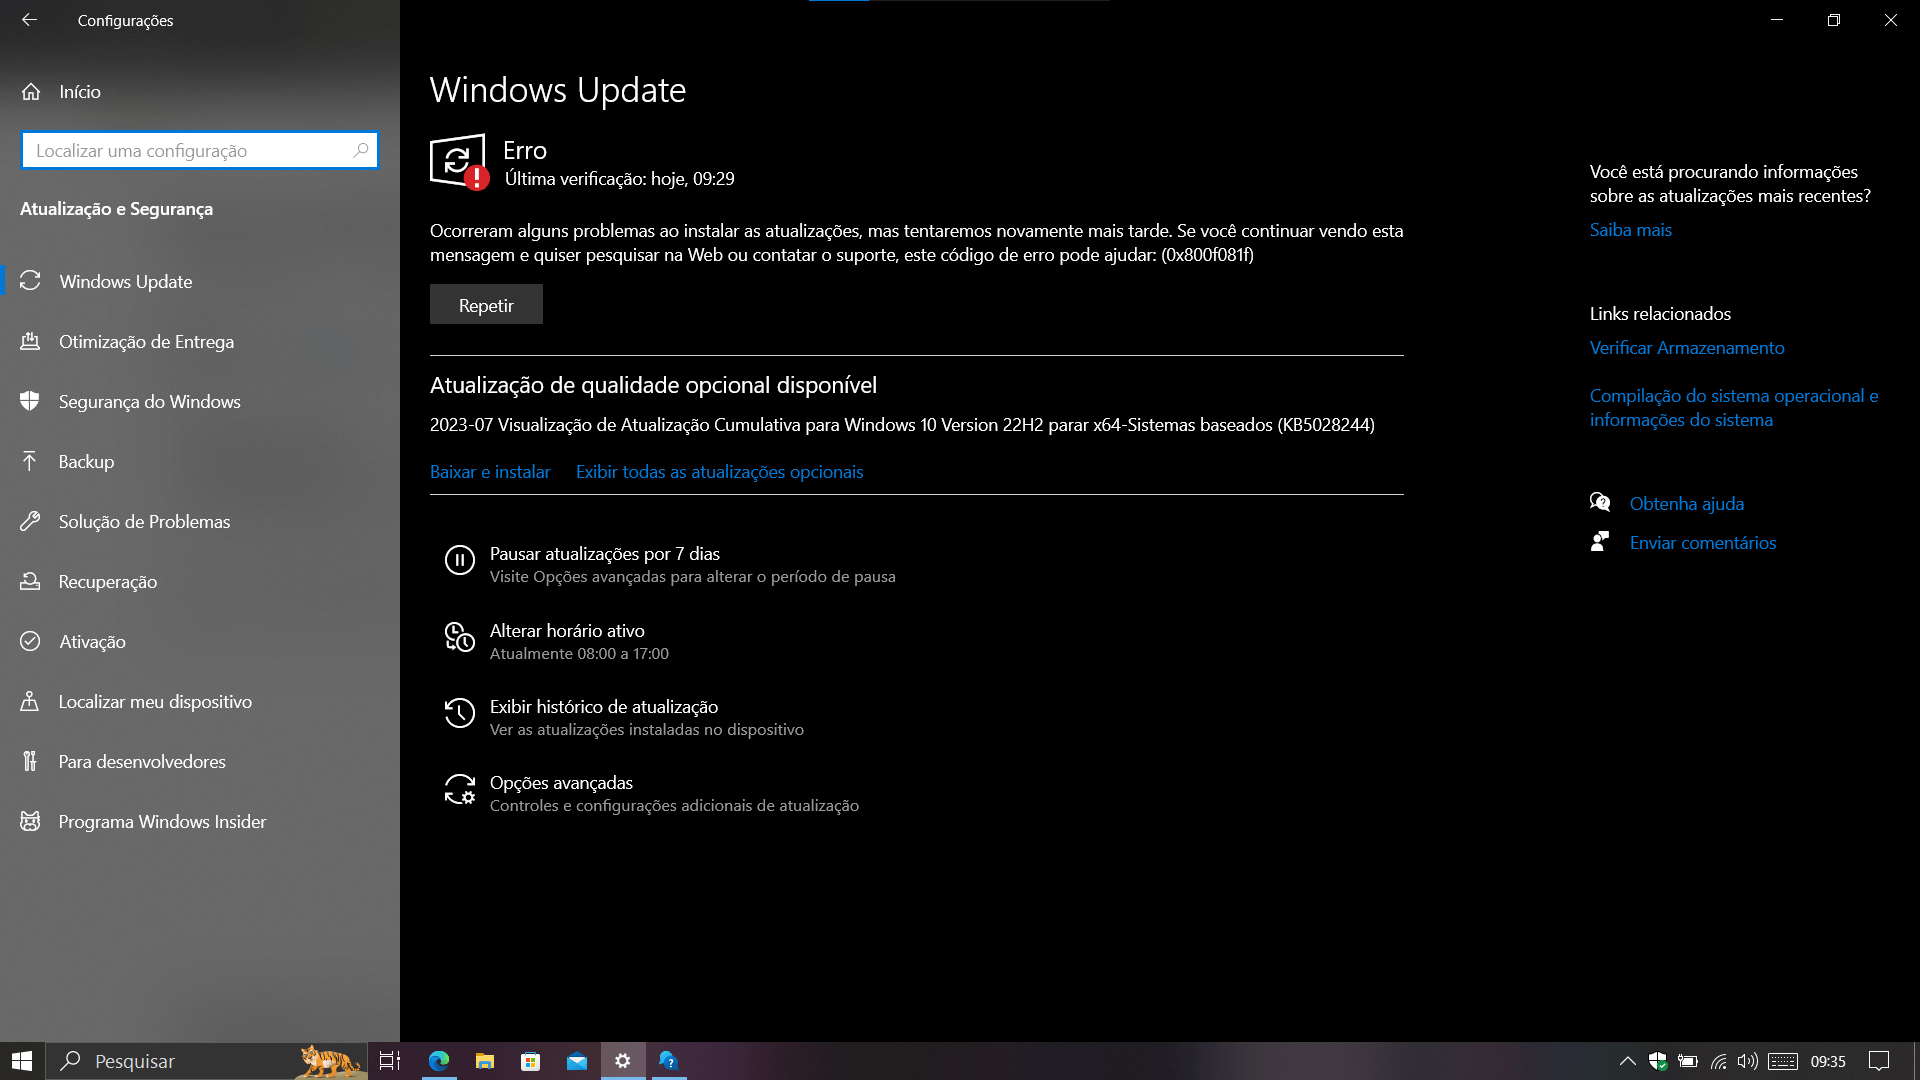
Task: Click the pause updates icon
Action: click(x=459, y=560)
